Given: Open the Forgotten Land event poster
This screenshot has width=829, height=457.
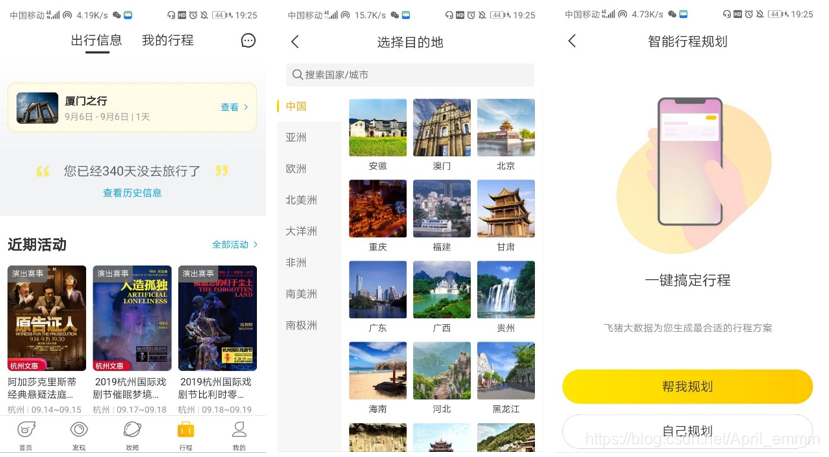Looking at the screenshot, I should pos(217,318).
